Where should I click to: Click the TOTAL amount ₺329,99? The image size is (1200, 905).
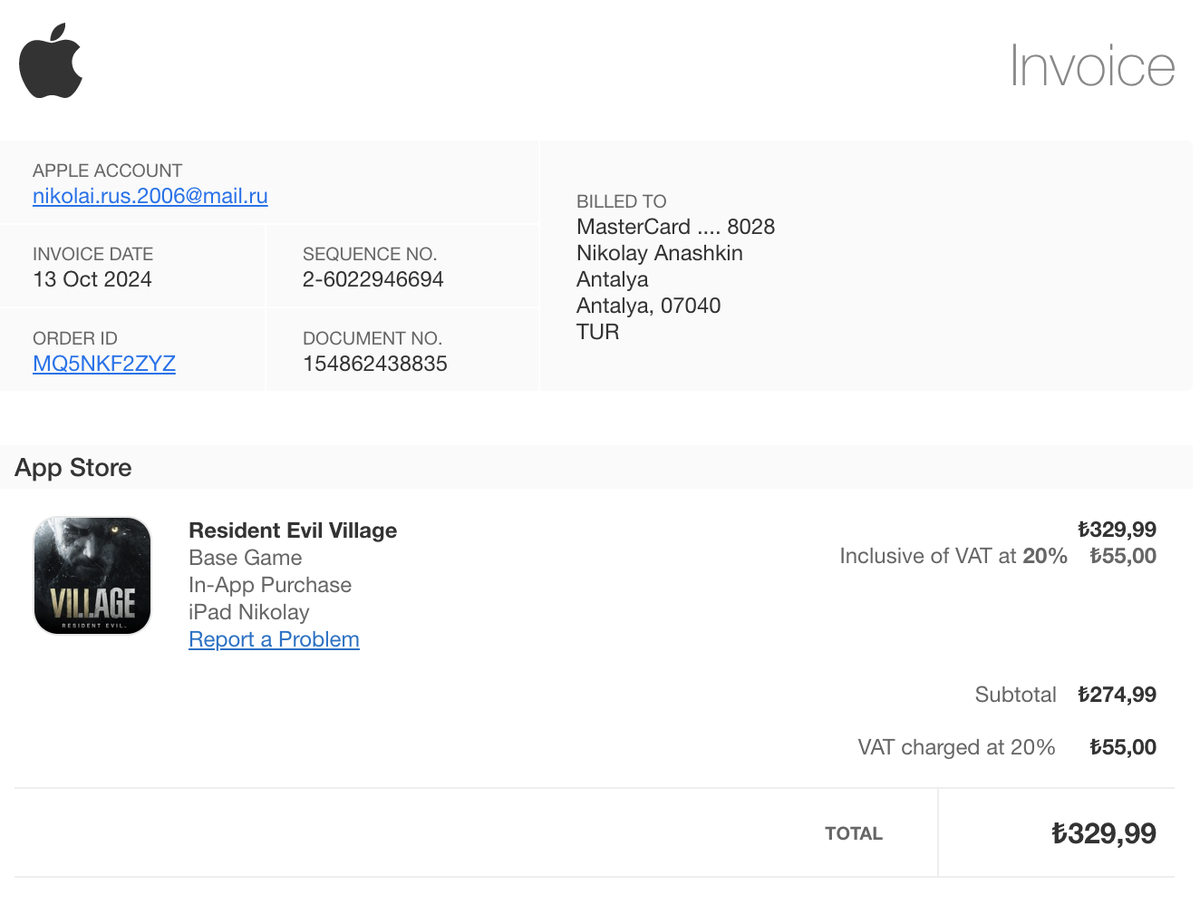tap(1104, 833)
